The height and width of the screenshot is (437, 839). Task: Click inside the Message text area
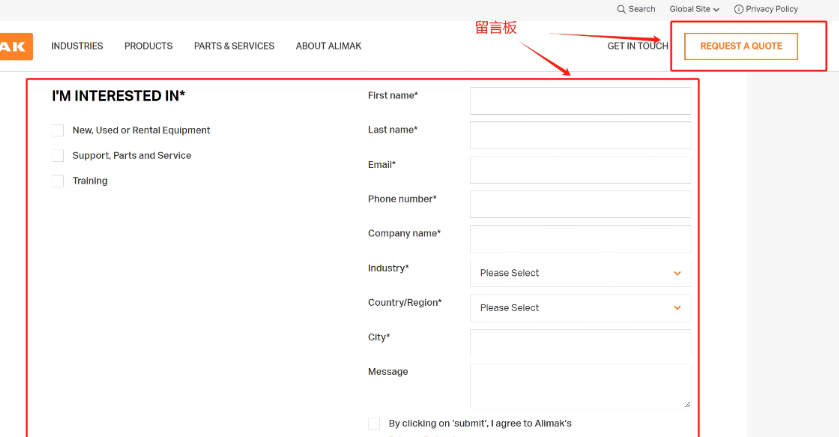pyautogui.click(x=580, y=386)
